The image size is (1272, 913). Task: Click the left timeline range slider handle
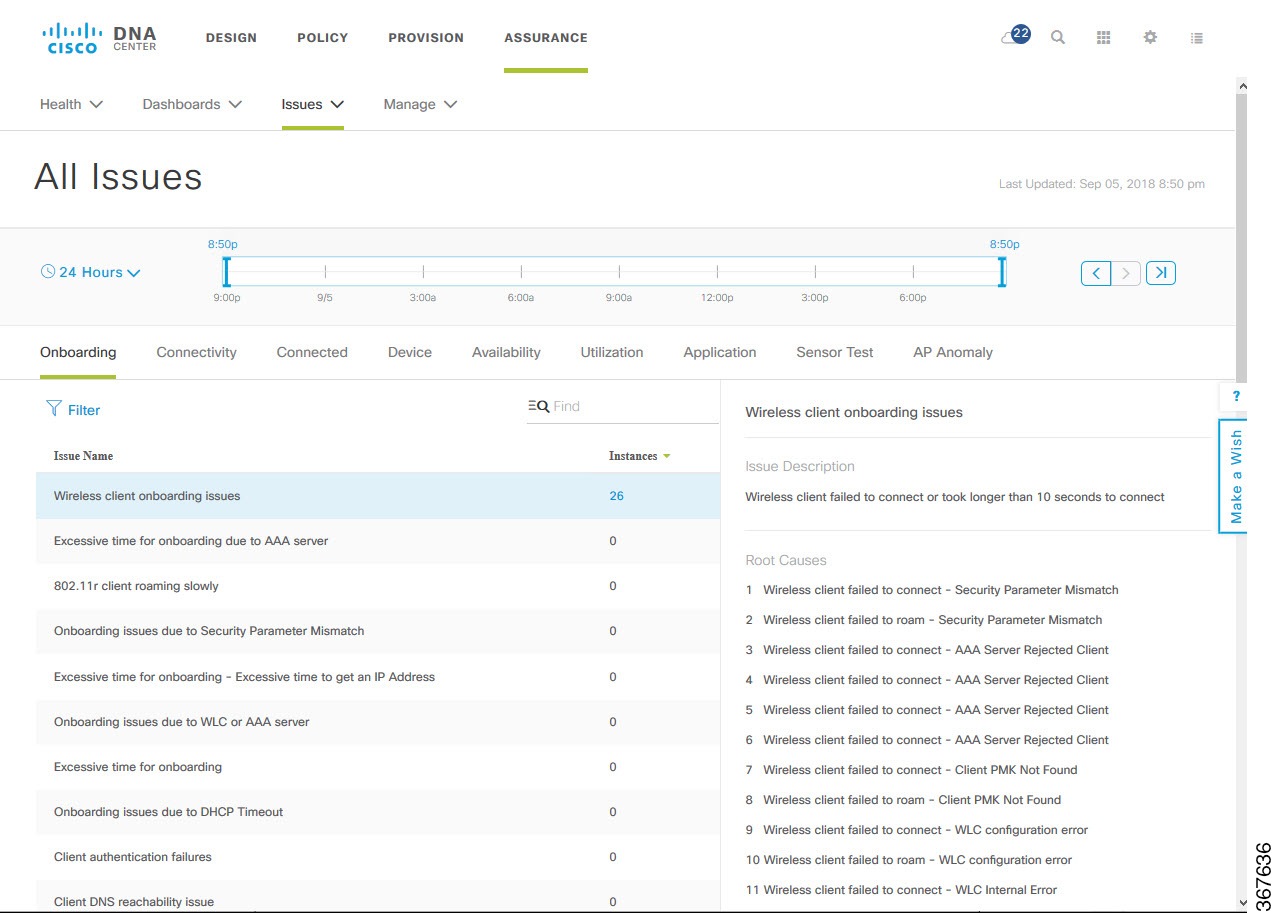[225, 271]
